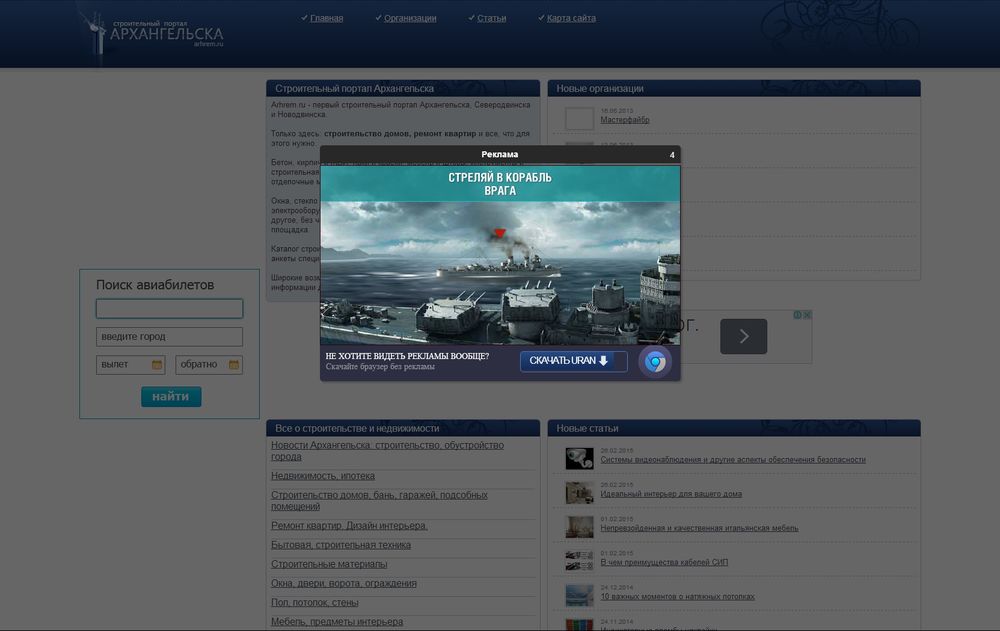Click the введите город input field
This screenshot has width=1000, height=631.
click(x=169, y=336)
